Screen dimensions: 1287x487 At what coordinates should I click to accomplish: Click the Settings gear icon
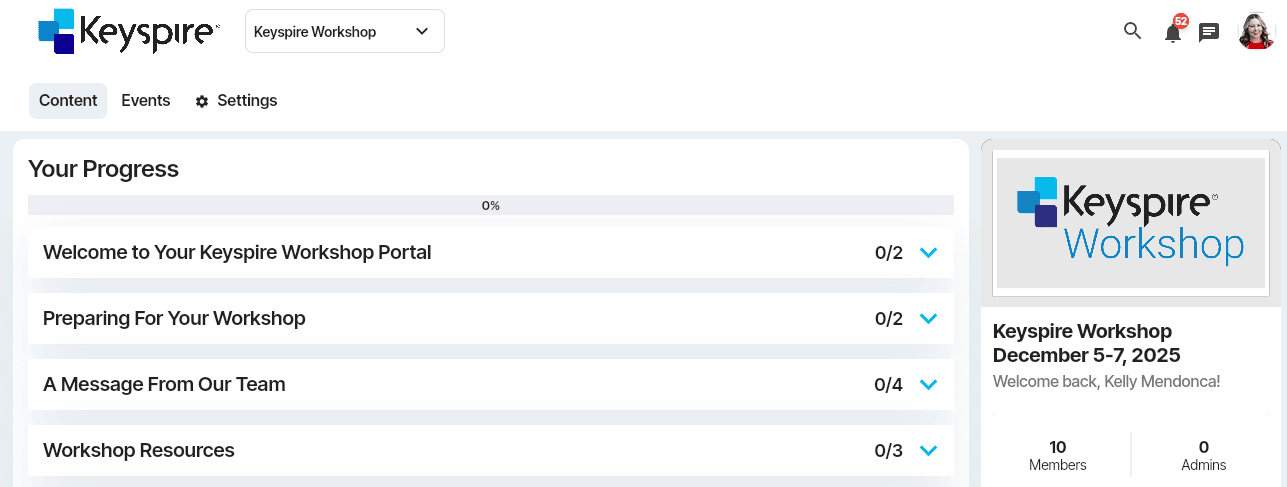[202, 101]
